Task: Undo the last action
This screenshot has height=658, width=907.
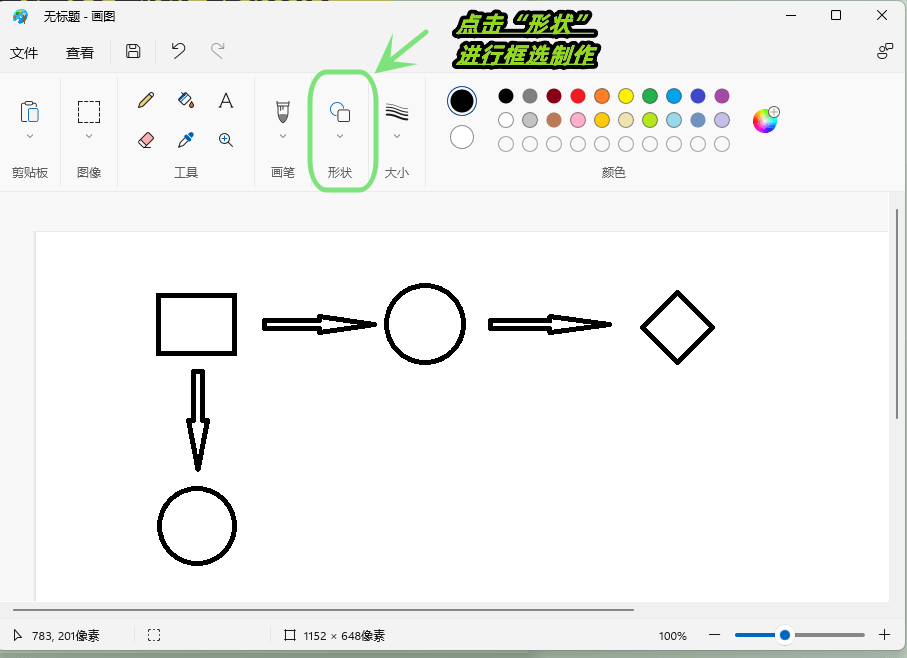Action: click(x=178, y=51)
